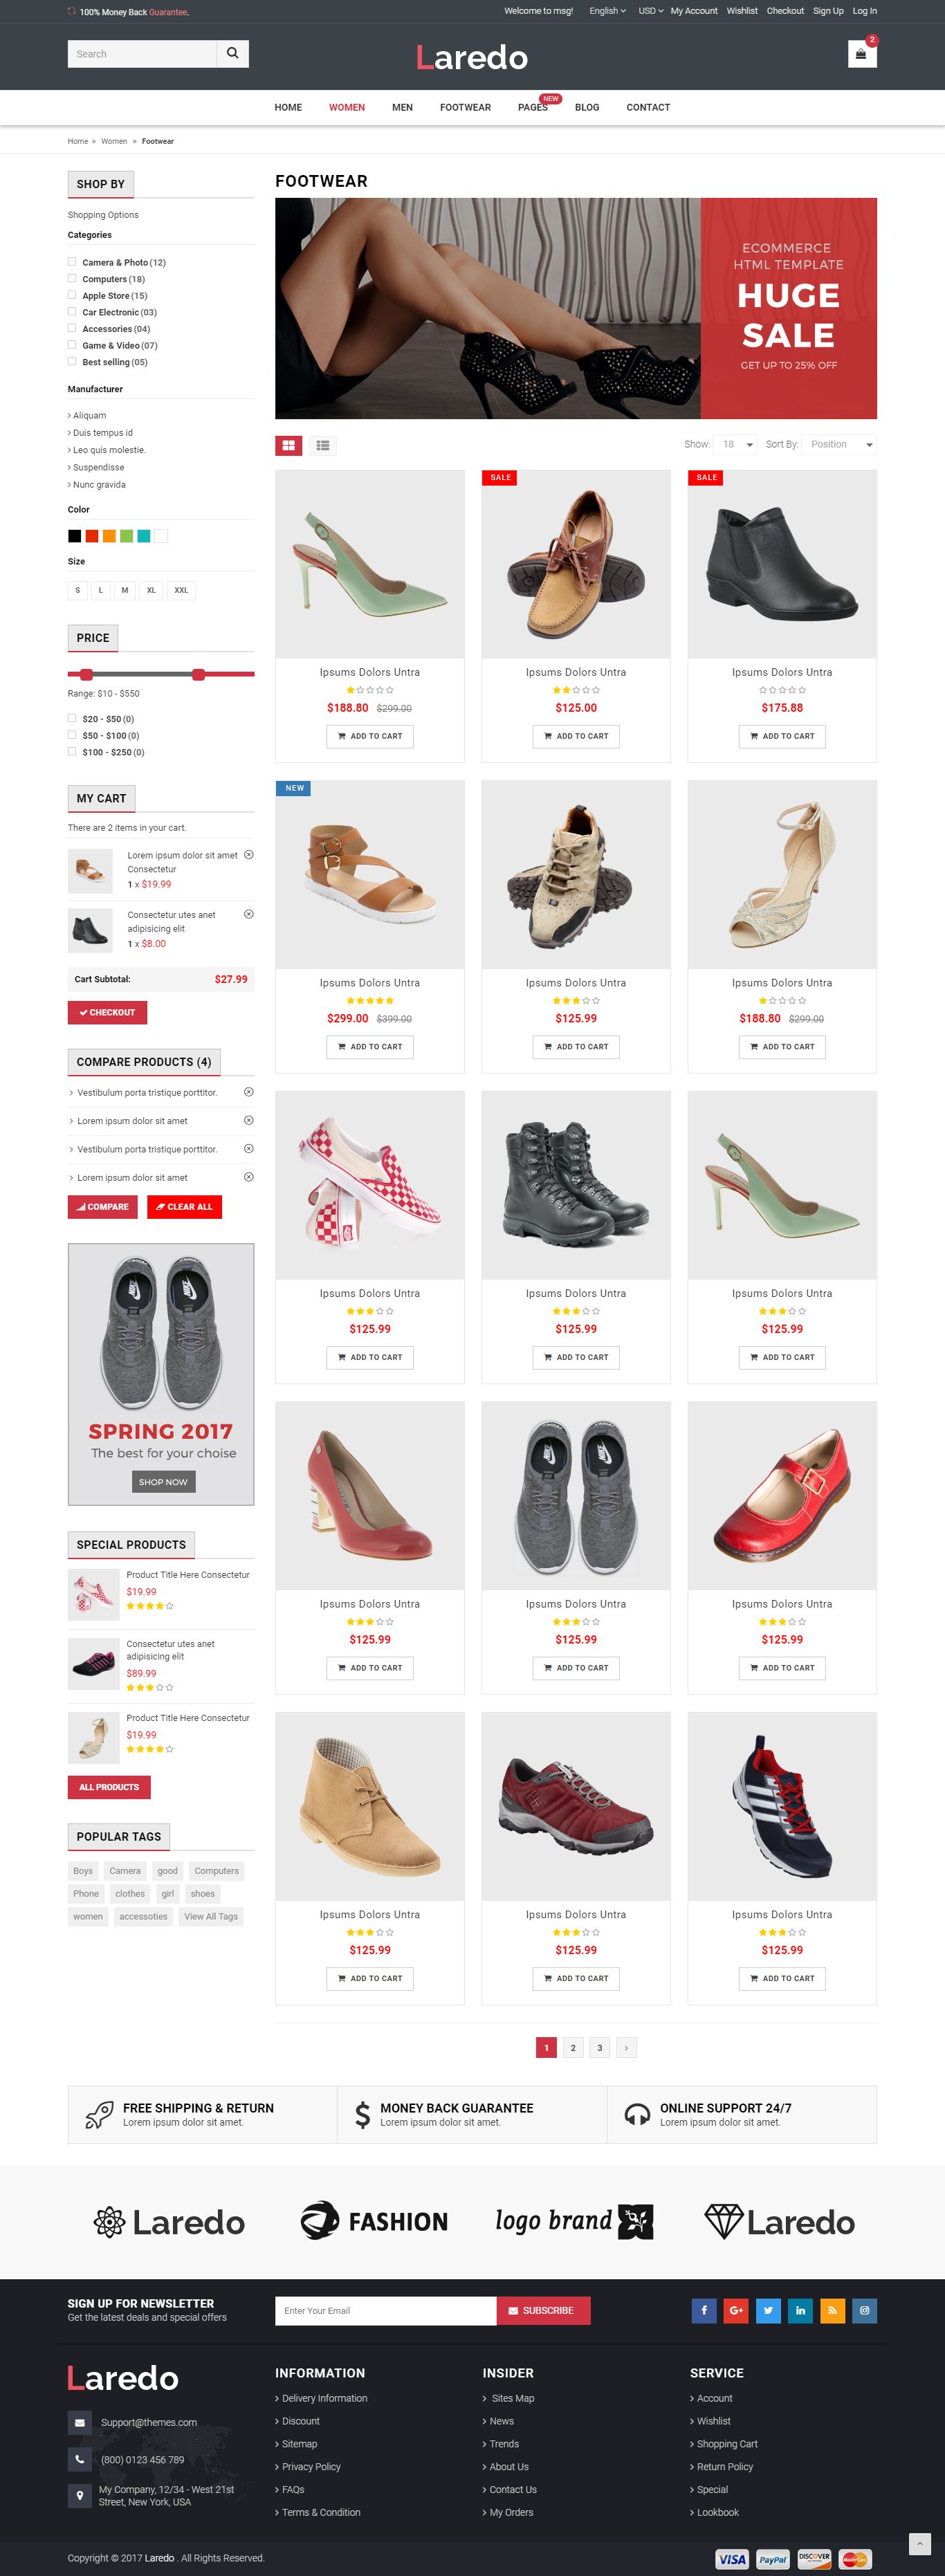Open the RSS feed icon
The image size is (945, 2576).
pyautogui.click(x=832, y=2310)
